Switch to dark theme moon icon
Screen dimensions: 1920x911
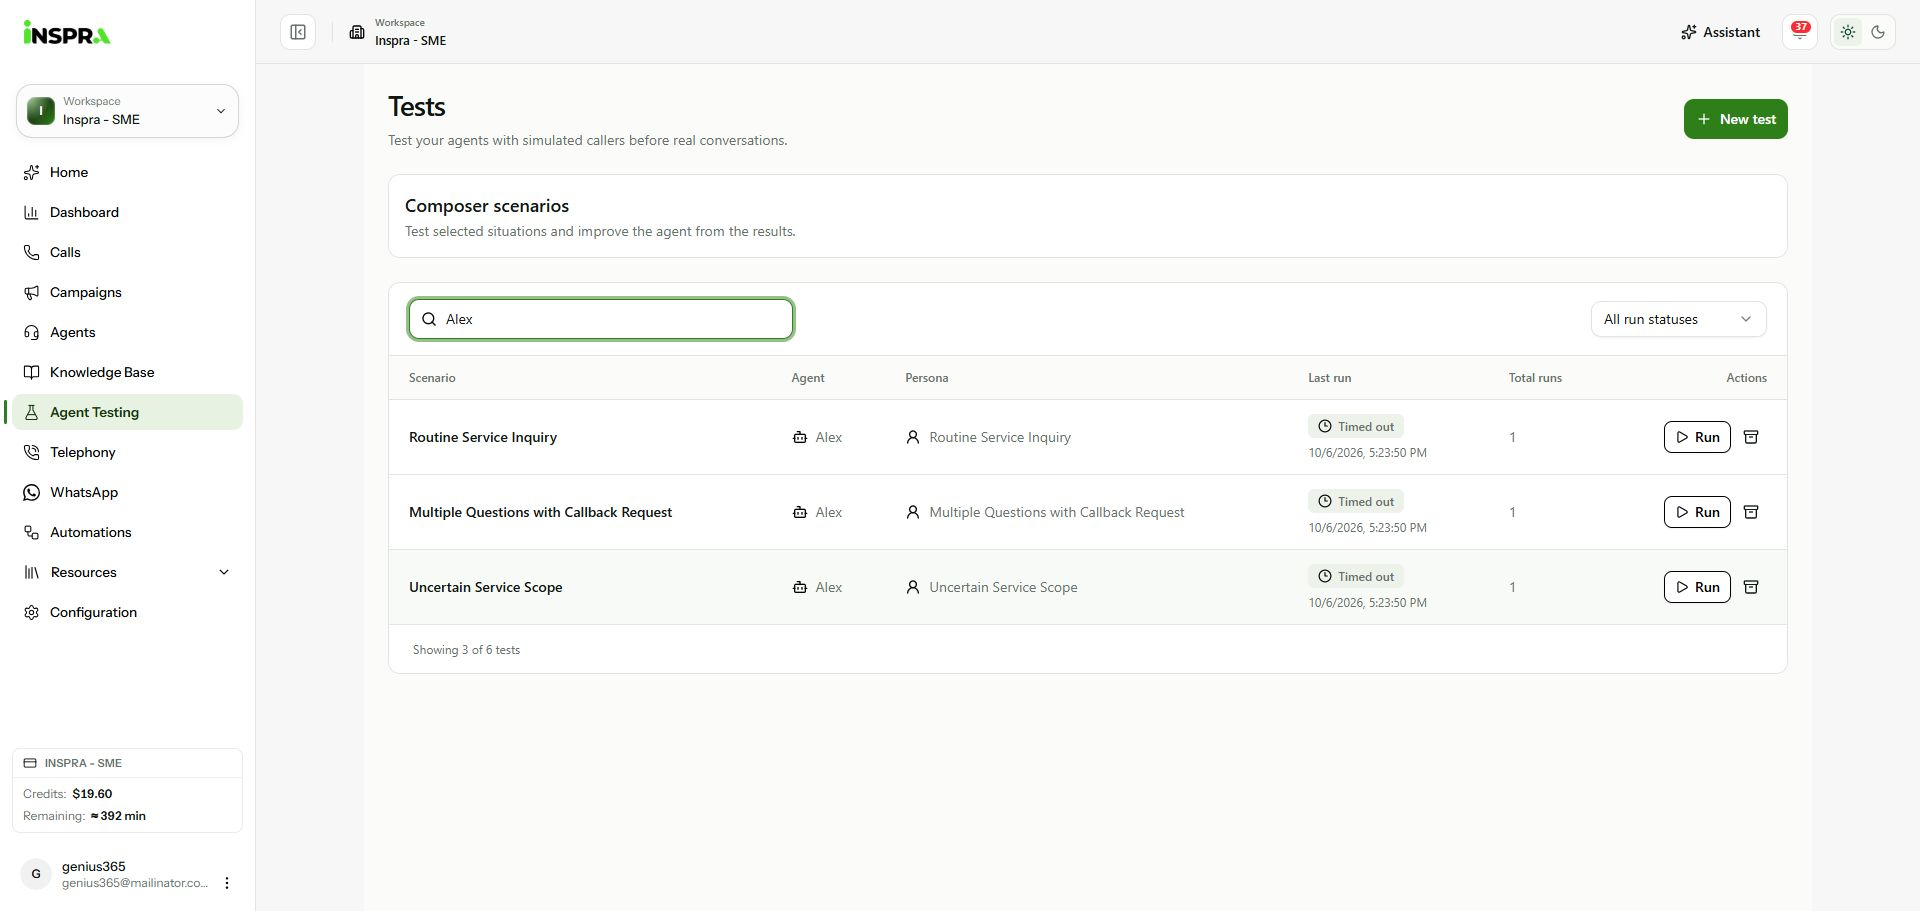click(1878, 32)
